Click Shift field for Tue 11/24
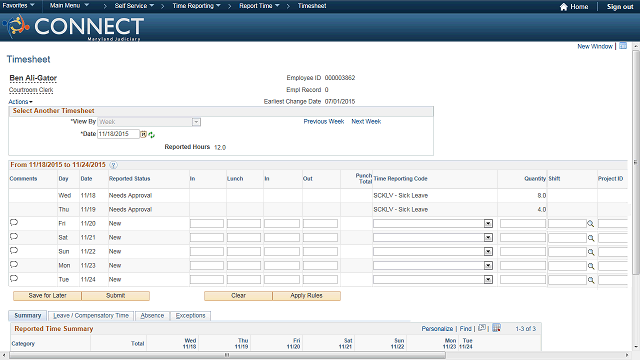This screenshot has width=640, height=360. point(567,280)
